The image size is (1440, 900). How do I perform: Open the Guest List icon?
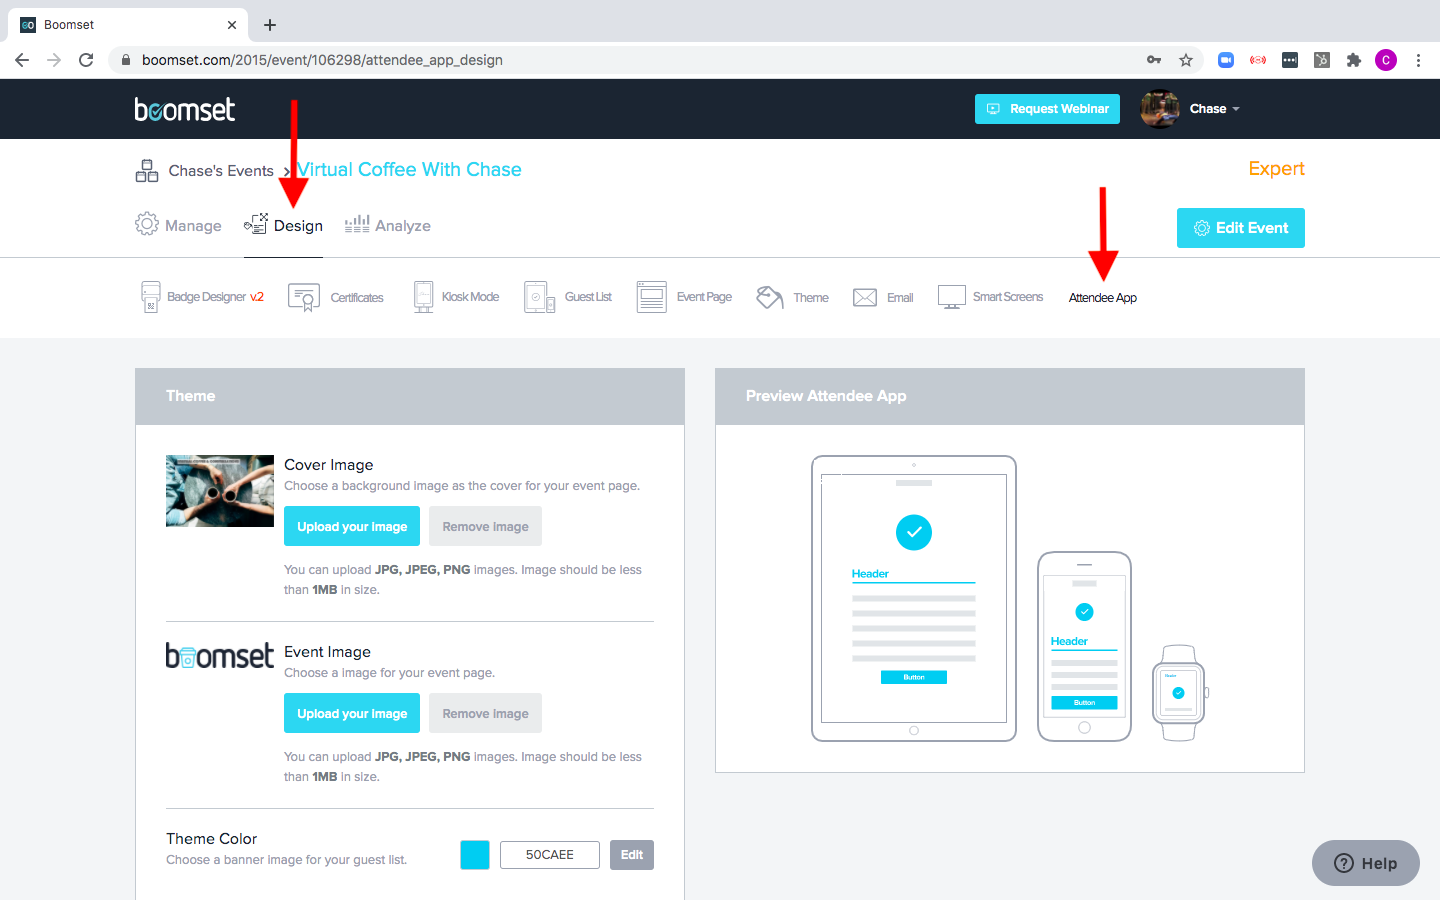[539, 297]
